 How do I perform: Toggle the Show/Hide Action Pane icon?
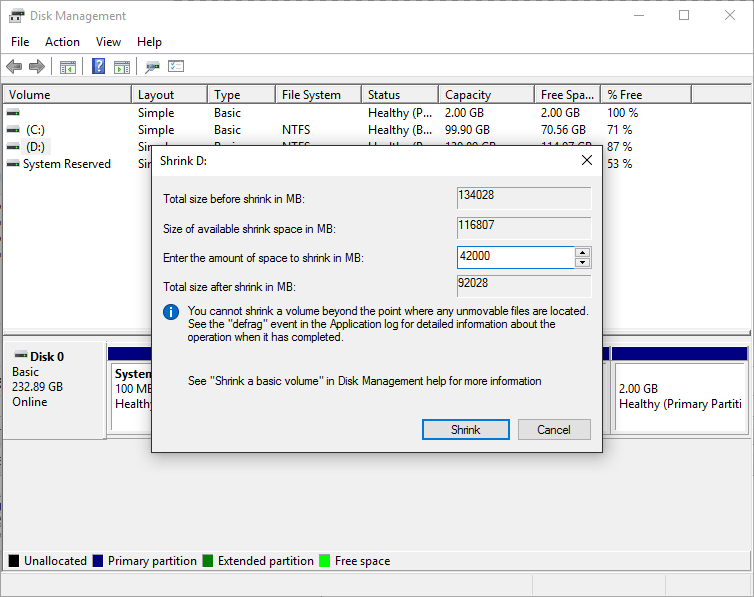[x=122, y=67]
